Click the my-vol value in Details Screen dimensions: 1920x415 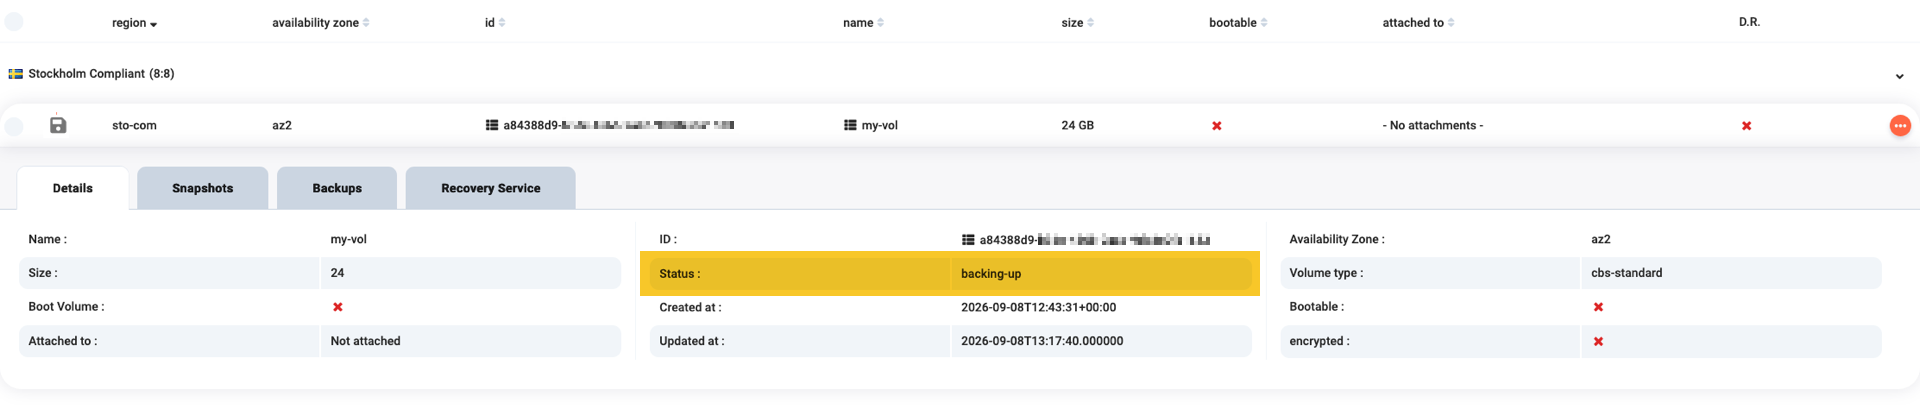(x=349, y=240)
